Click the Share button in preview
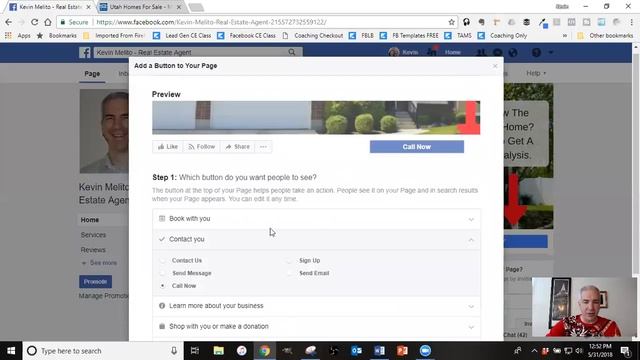Screen dimensions: 640x360 point(237,147)
